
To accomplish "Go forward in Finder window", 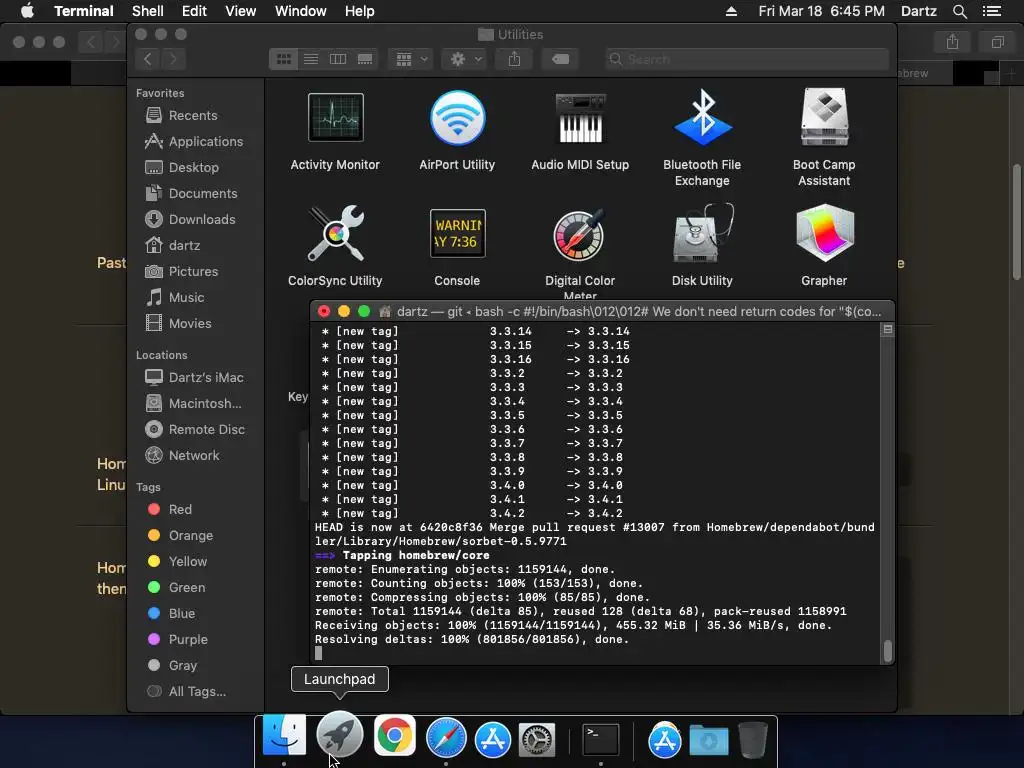I will pos(173,59).
